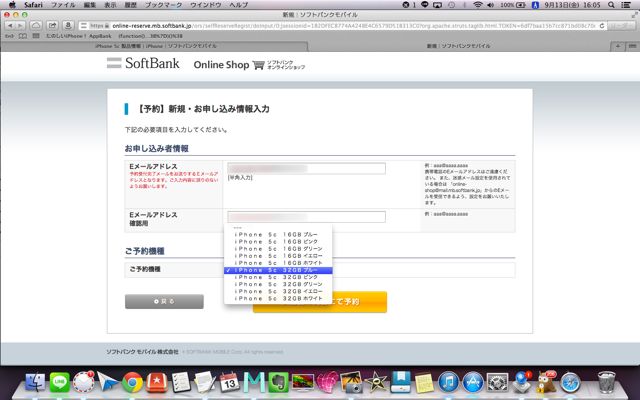Open the pink globe app in Dock
The image size is (640, 400).
(327, 382)
